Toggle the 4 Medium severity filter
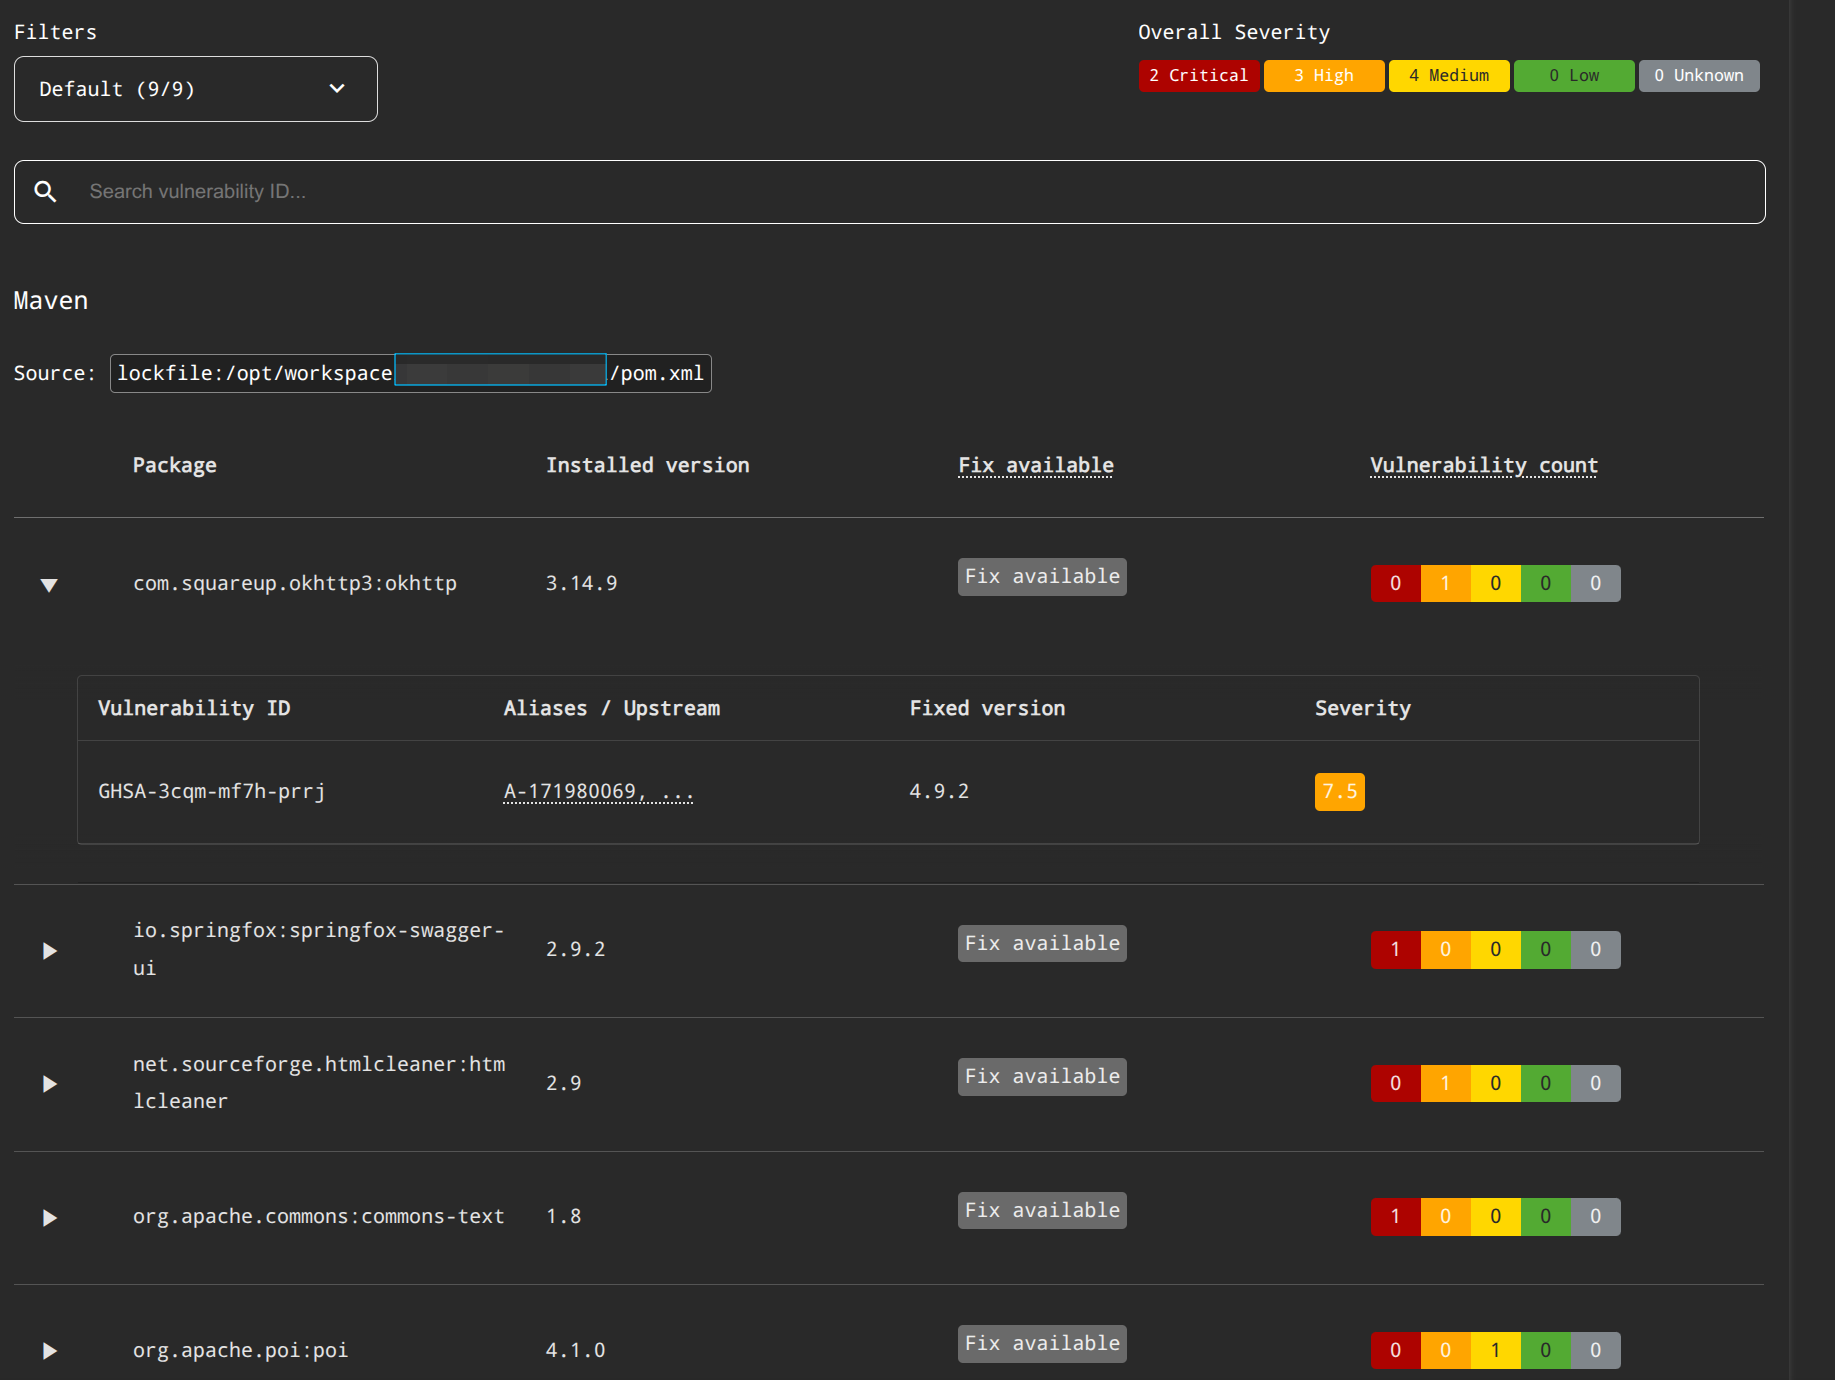 [x=1448, y=76]
